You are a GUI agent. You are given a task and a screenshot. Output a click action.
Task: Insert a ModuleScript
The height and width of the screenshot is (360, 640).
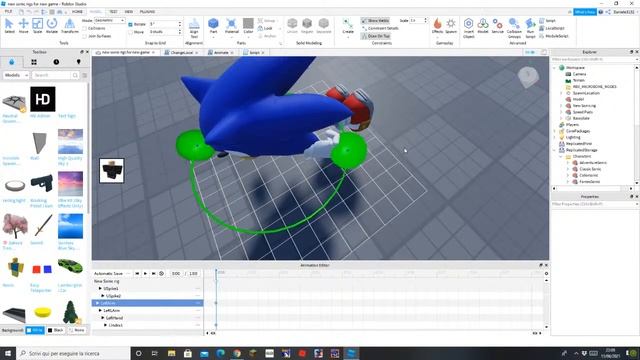point(553,36)
